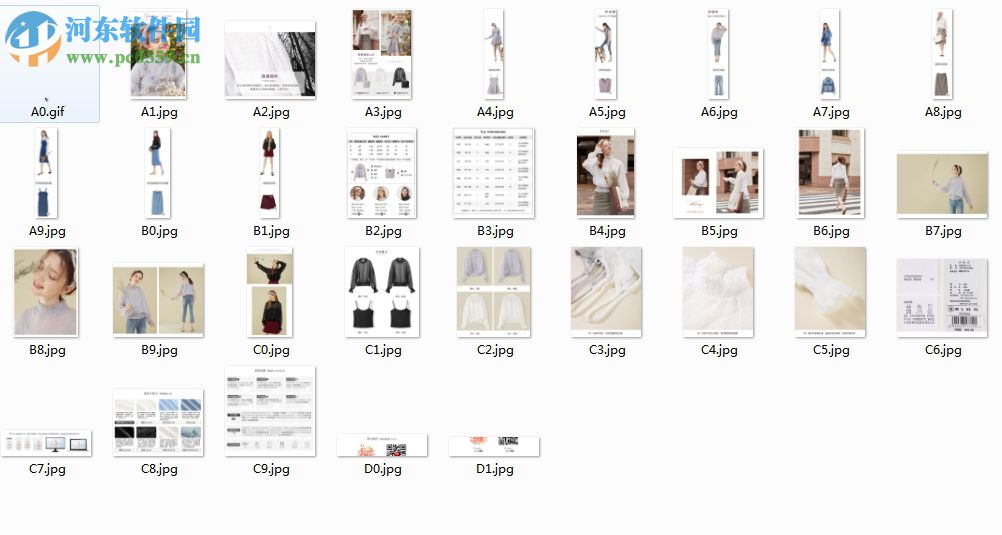Viewport: 1002px width, 535px height.
Task: Click the B4.jpg file name text
Action: tap(607, 231)
